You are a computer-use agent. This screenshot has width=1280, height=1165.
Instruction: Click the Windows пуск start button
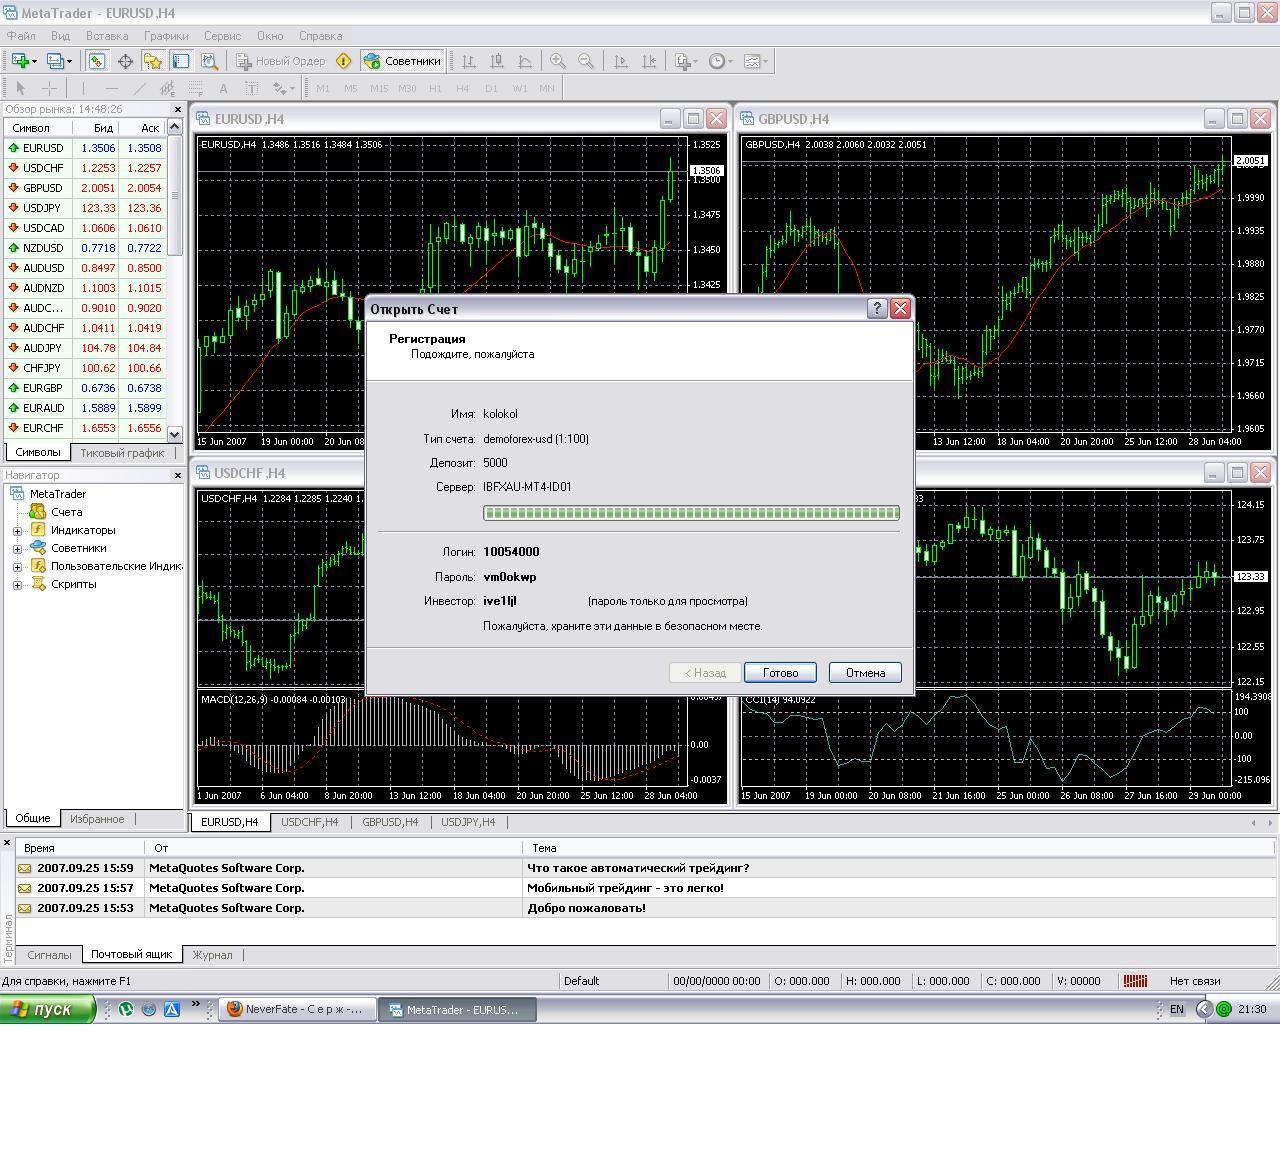tap(48, 1009)
